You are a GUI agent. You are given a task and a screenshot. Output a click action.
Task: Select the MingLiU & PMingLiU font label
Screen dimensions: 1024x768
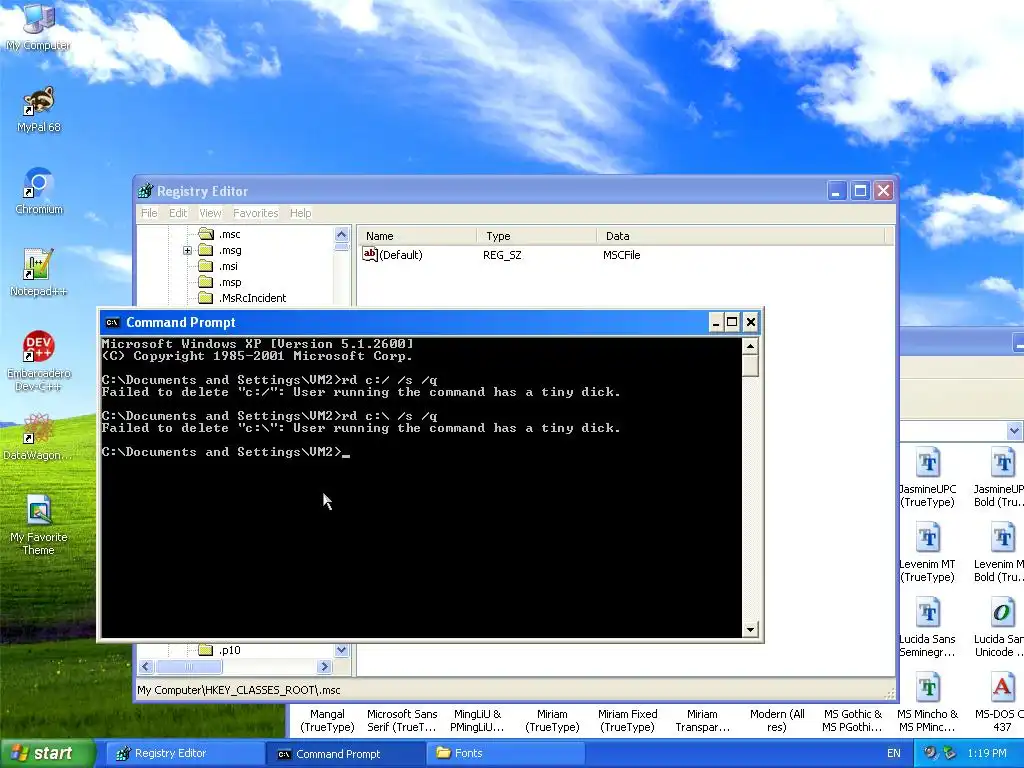tap(477, 720)
